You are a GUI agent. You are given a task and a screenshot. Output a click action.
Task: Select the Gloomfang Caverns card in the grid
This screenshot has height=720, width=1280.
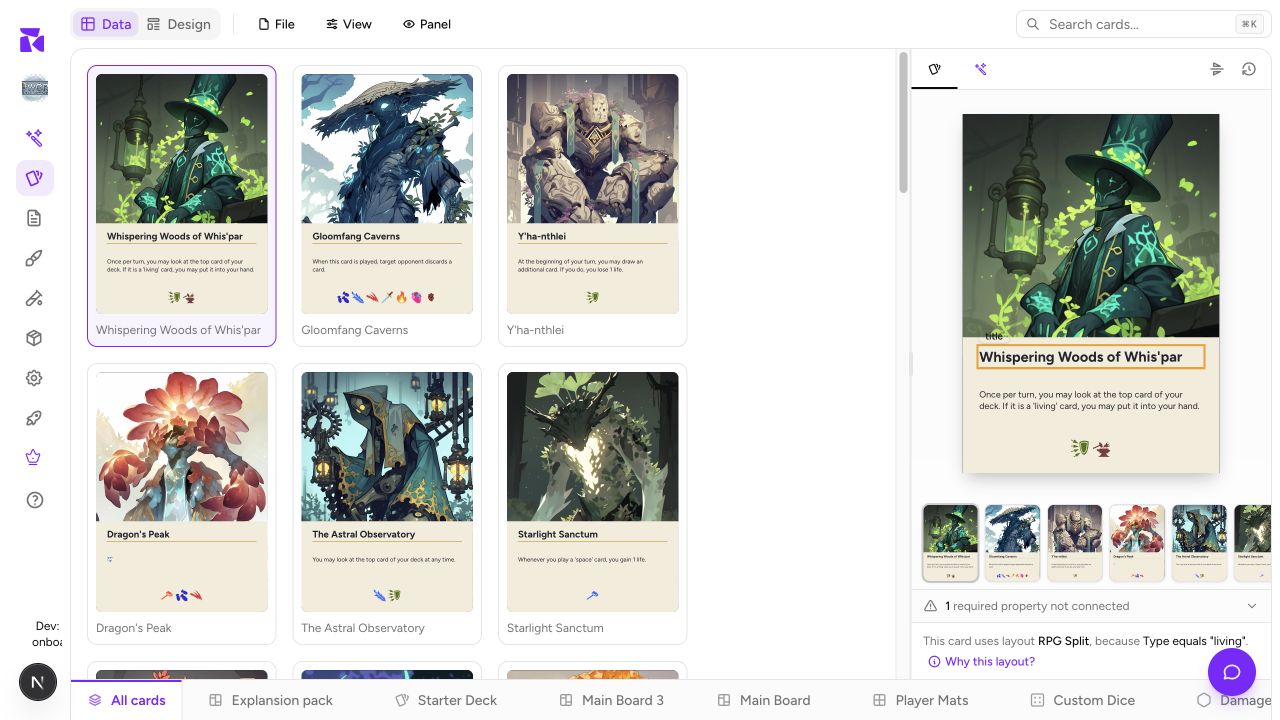coord(387,206)
